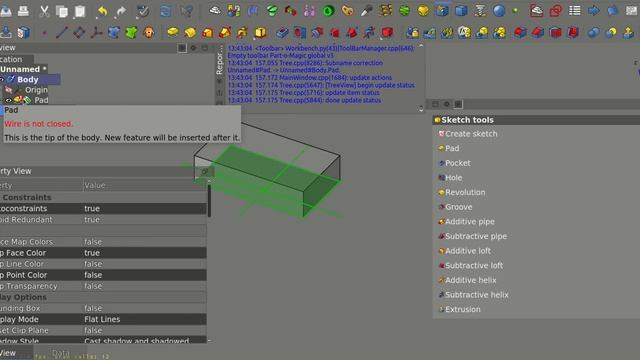Collapse the Display Options property group
The image size is (640, 360).
click(x=24, y=297)
